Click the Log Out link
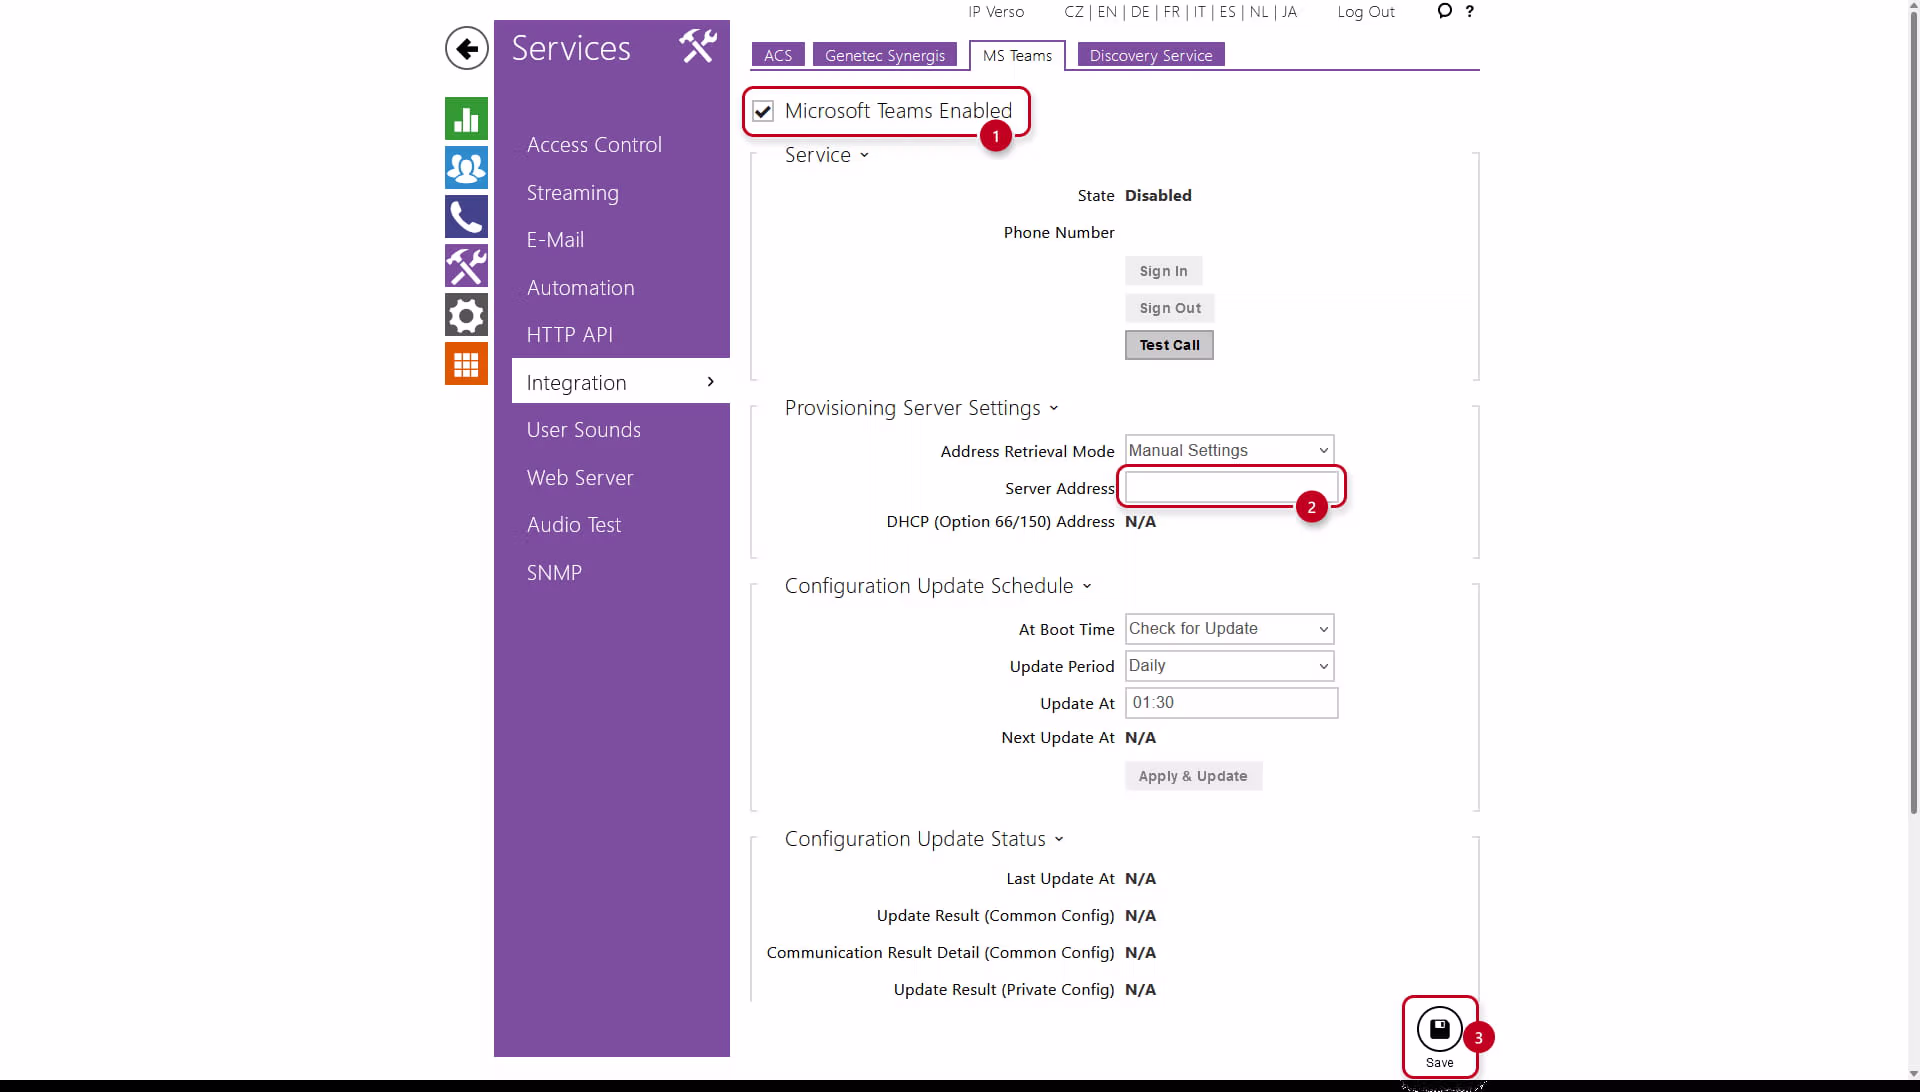1920x1092 pixels. [x=1365, y=12]
